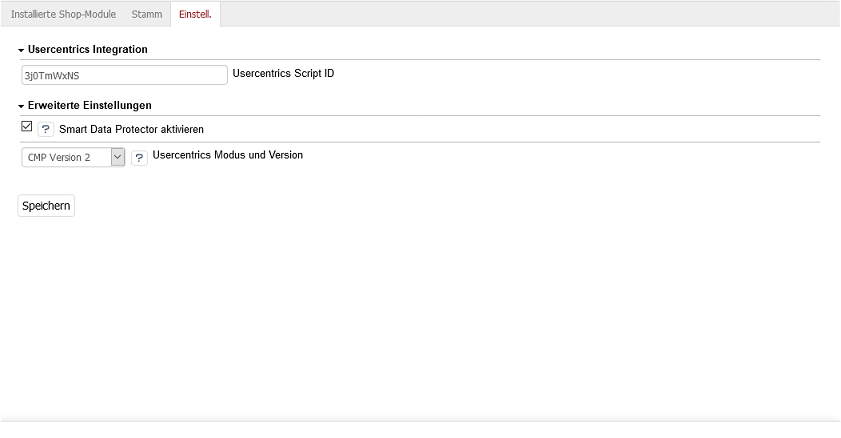Click the 'Usercentrics Script ID' label text

pyautogui.click(x=283, y=73)
